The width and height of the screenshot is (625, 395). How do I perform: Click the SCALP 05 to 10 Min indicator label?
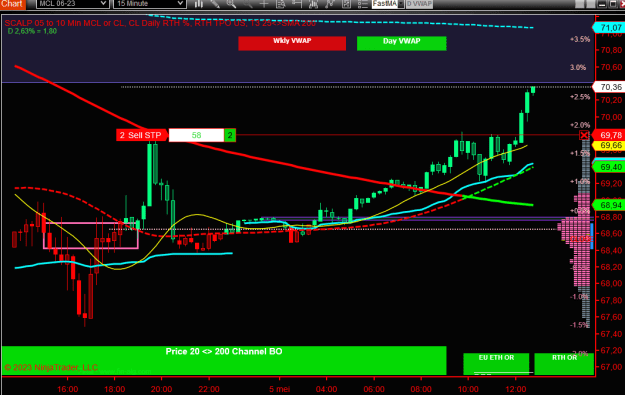pos(161,23)
